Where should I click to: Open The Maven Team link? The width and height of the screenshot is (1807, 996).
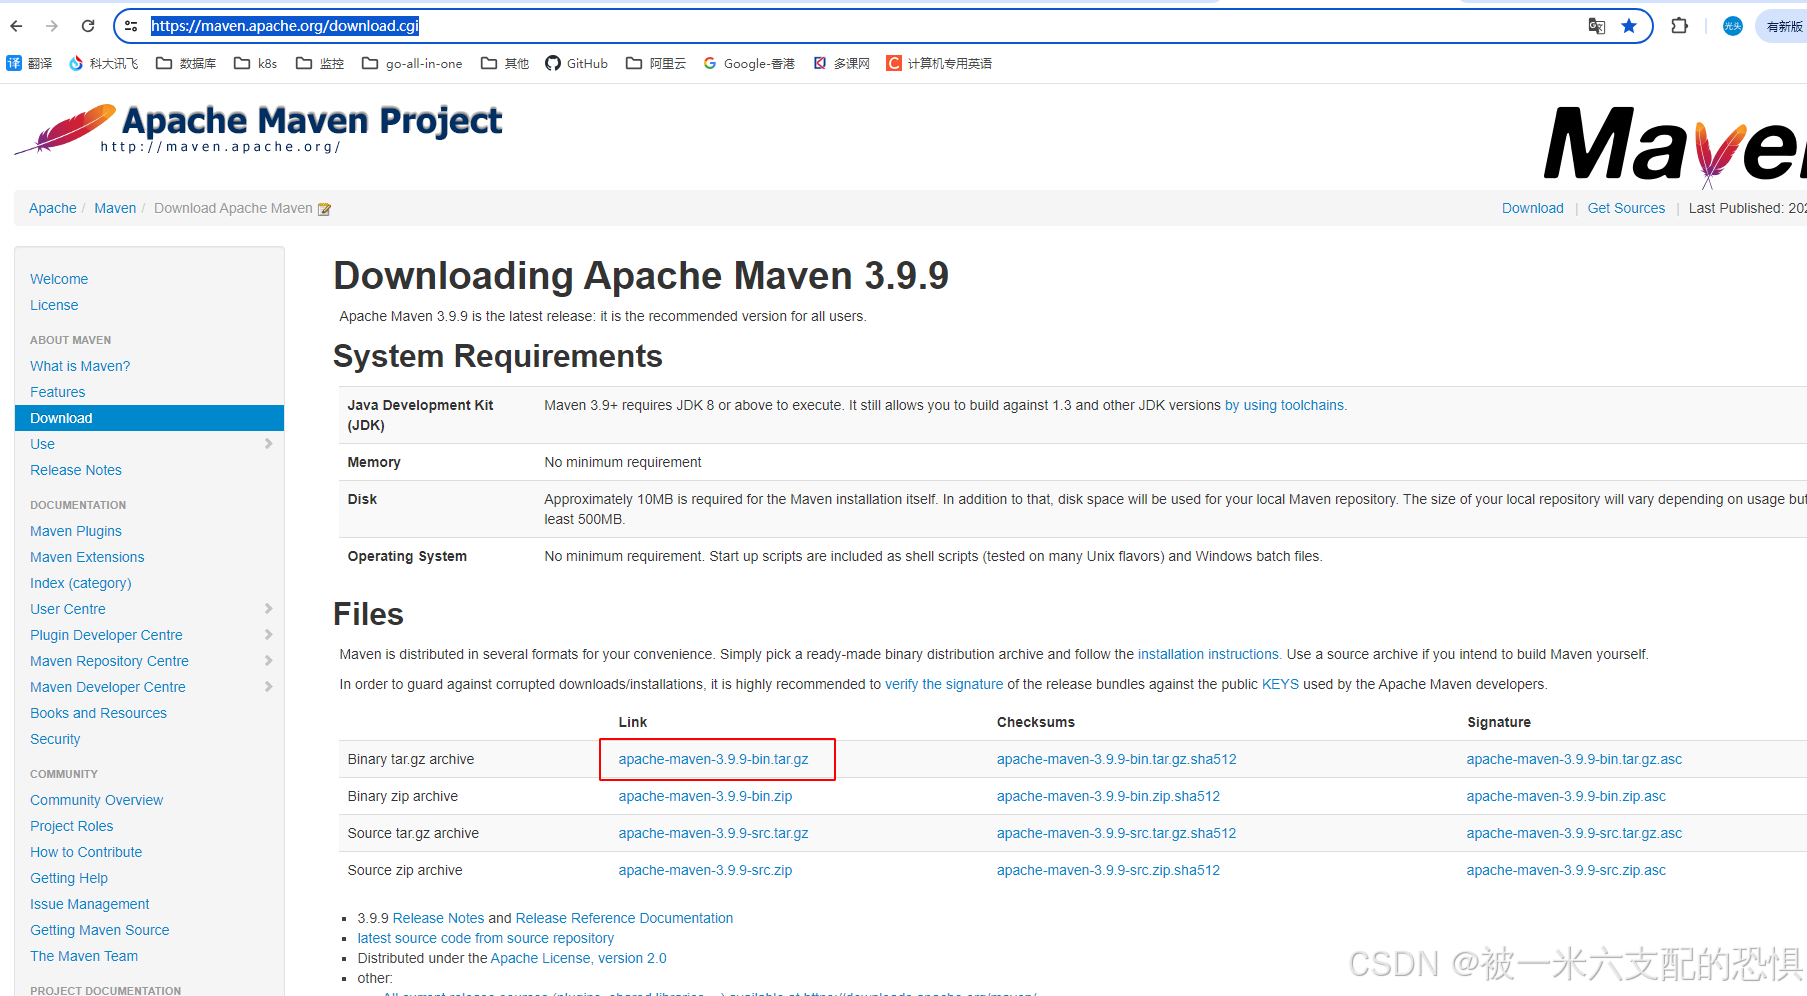84,956
